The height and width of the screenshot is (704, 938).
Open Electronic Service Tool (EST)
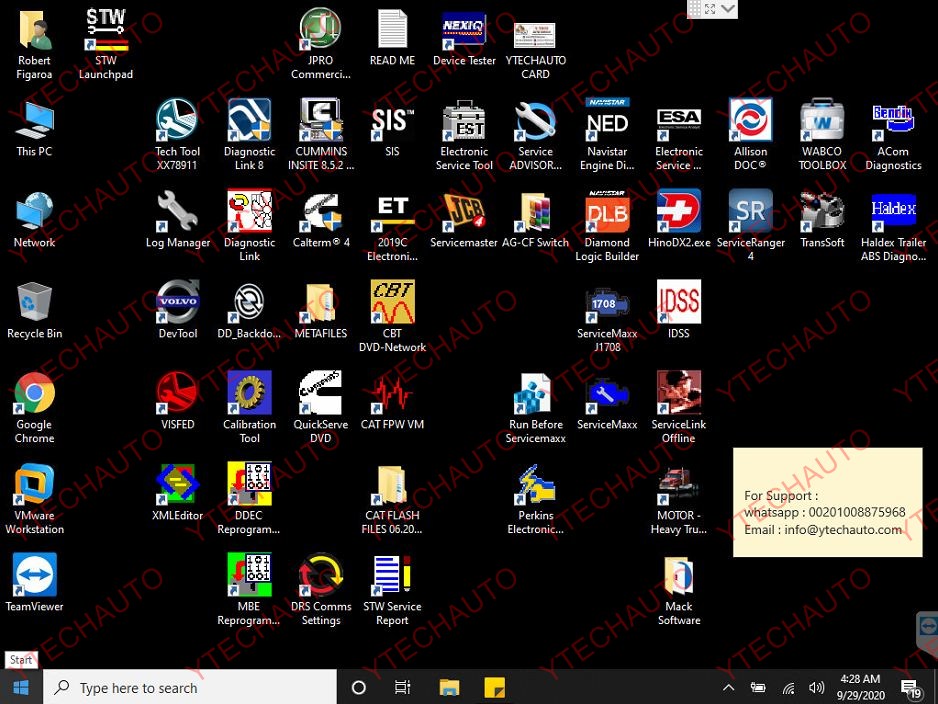(x=464, y=134)
